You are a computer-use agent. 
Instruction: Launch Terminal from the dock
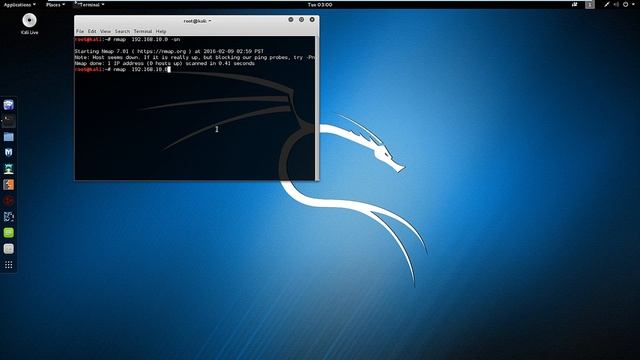pos(9,121)
